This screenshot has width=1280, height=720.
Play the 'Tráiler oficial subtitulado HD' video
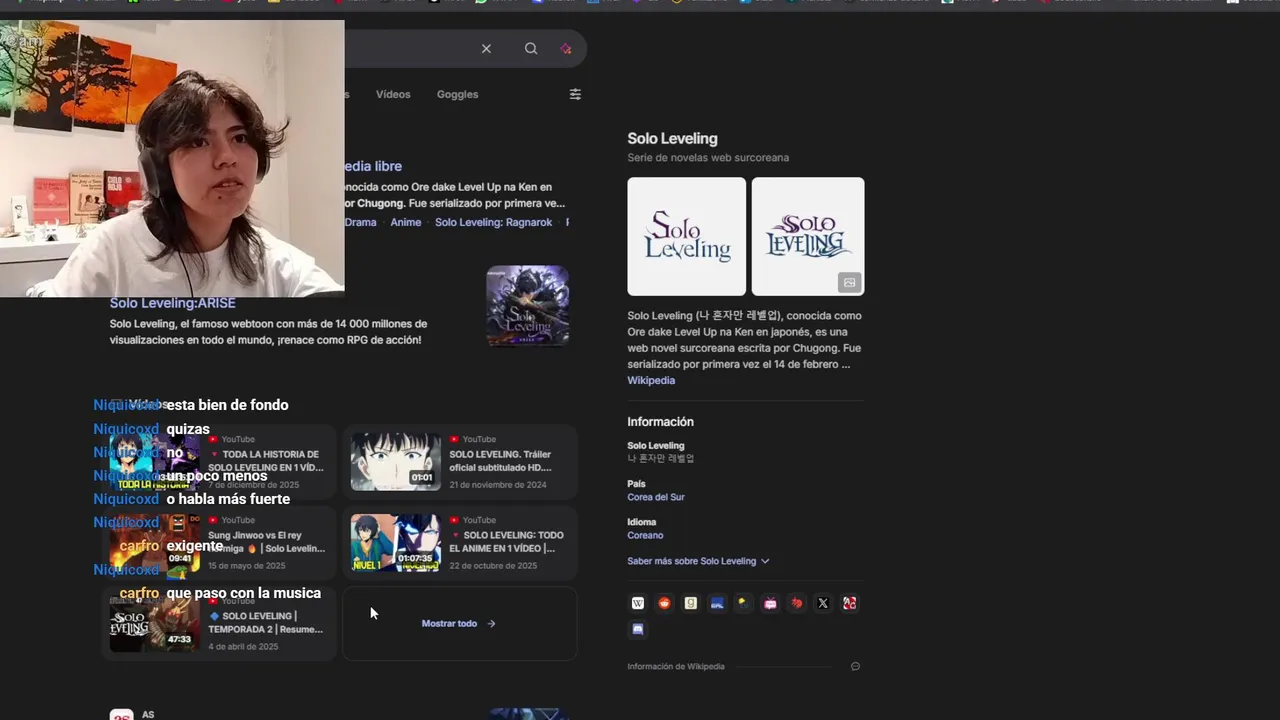(460, 462)
